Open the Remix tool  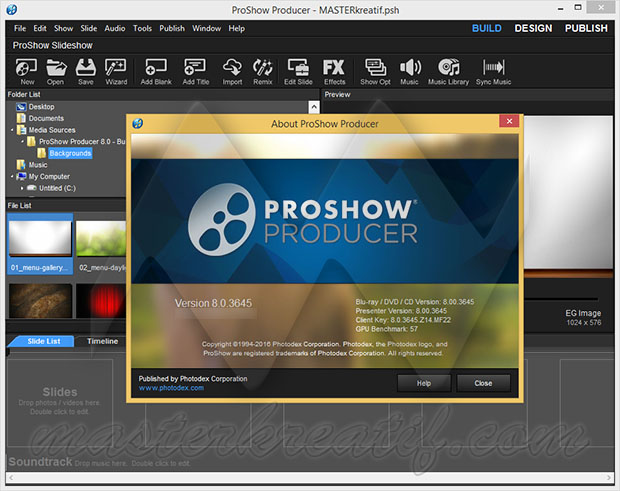click(x=263, y=72)
